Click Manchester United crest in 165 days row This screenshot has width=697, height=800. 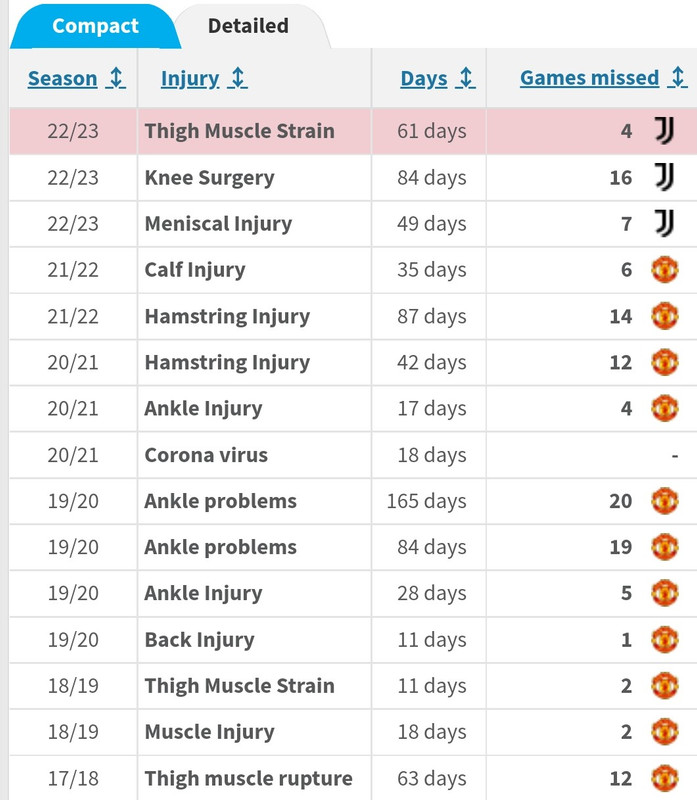664,501
